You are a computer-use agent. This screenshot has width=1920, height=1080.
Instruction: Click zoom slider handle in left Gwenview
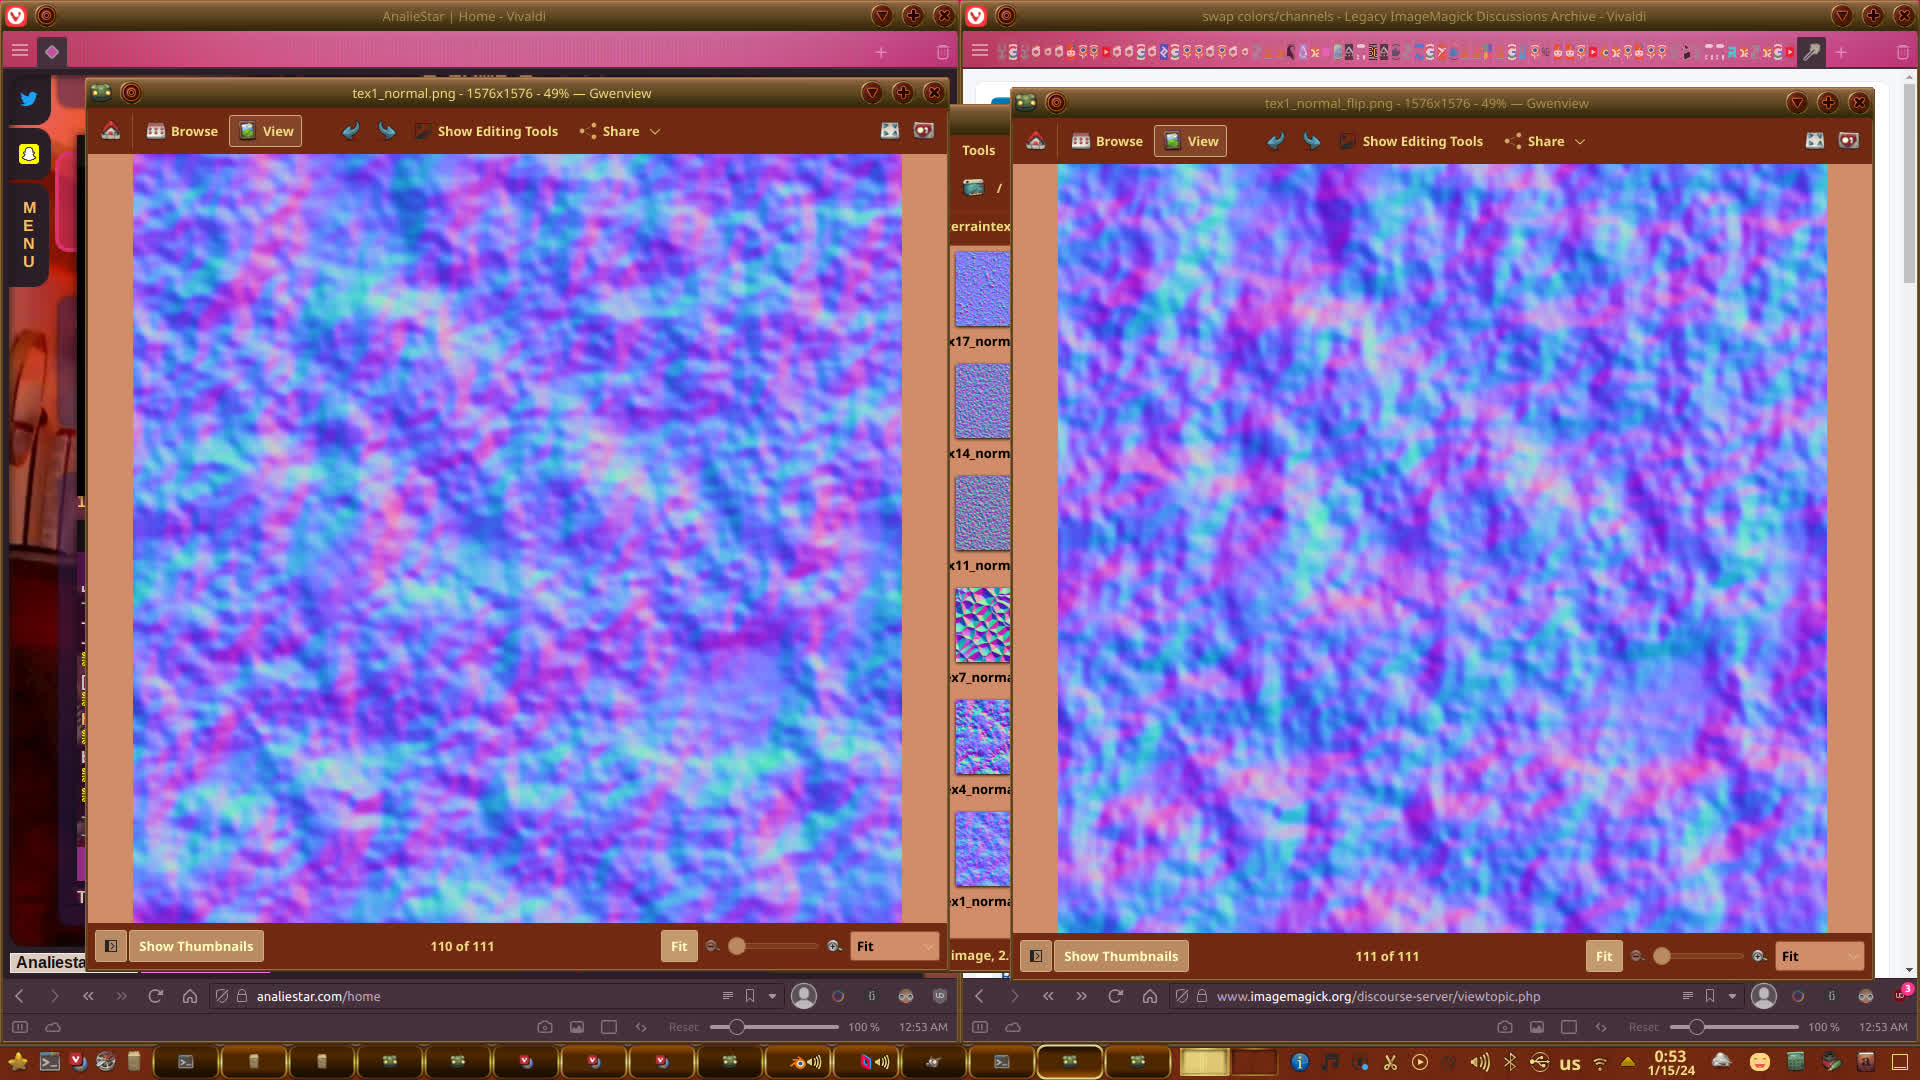click(x=737, y=946)
